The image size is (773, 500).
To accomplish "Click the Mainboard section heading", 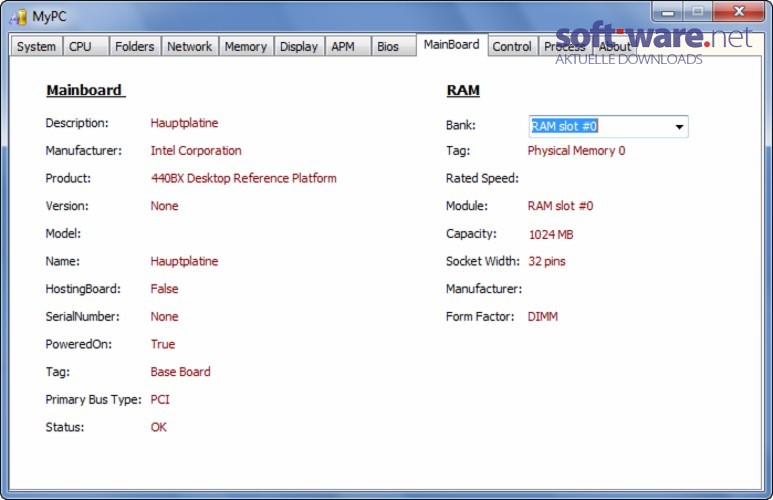I will (x=85, y=90).
